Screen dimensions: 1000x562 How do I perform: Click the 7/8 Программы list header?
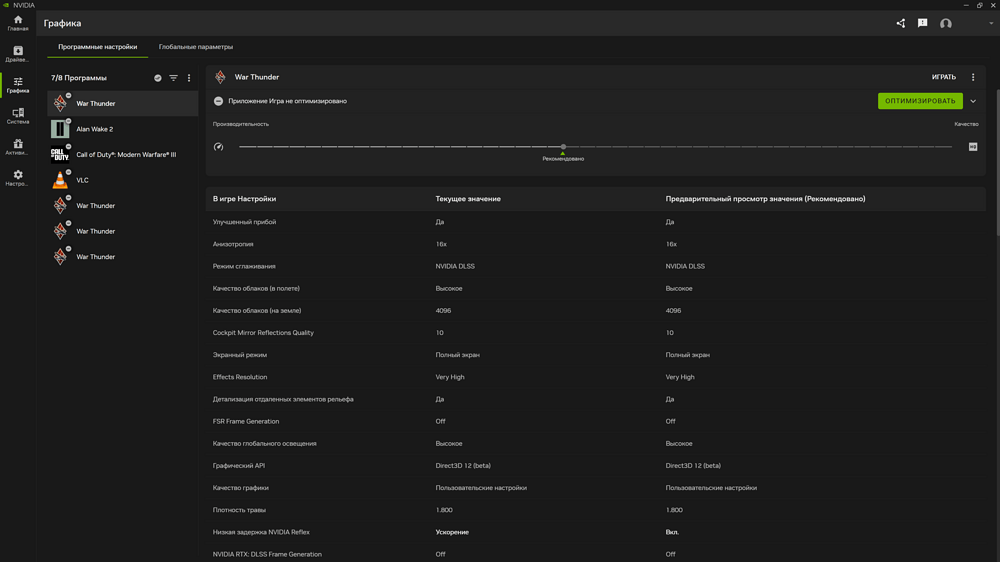click(79, 78)
